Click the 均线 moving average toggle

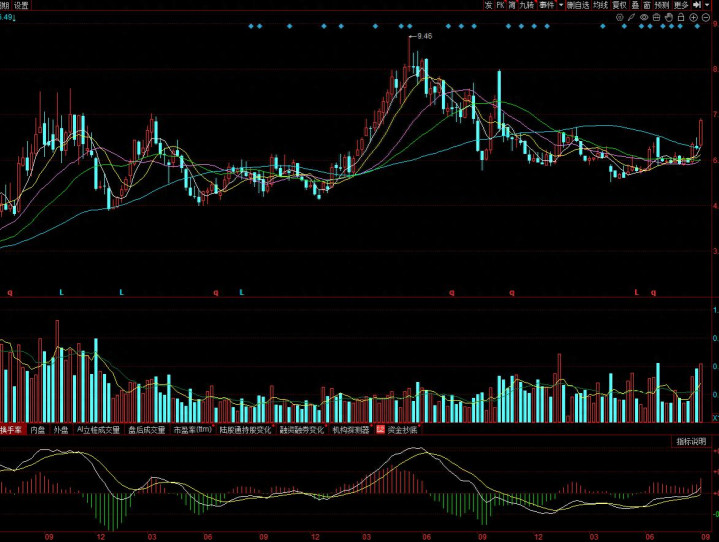pyautogui.click(x=599, y=5)
